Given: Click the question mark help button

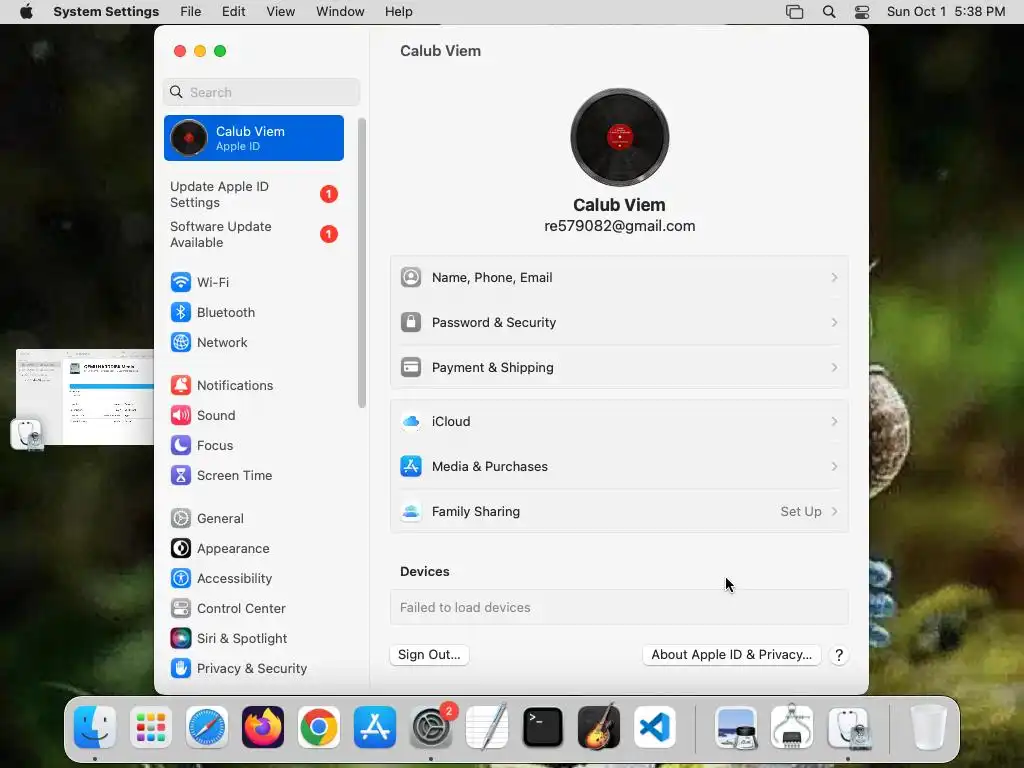Looking at the screenshot, I should point(839,655).
